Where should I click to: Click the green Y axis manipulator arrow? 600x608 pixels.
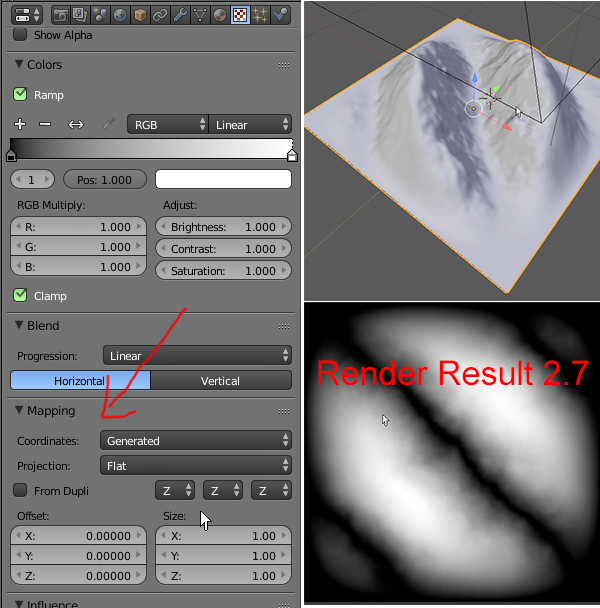(x=495, y=90)
